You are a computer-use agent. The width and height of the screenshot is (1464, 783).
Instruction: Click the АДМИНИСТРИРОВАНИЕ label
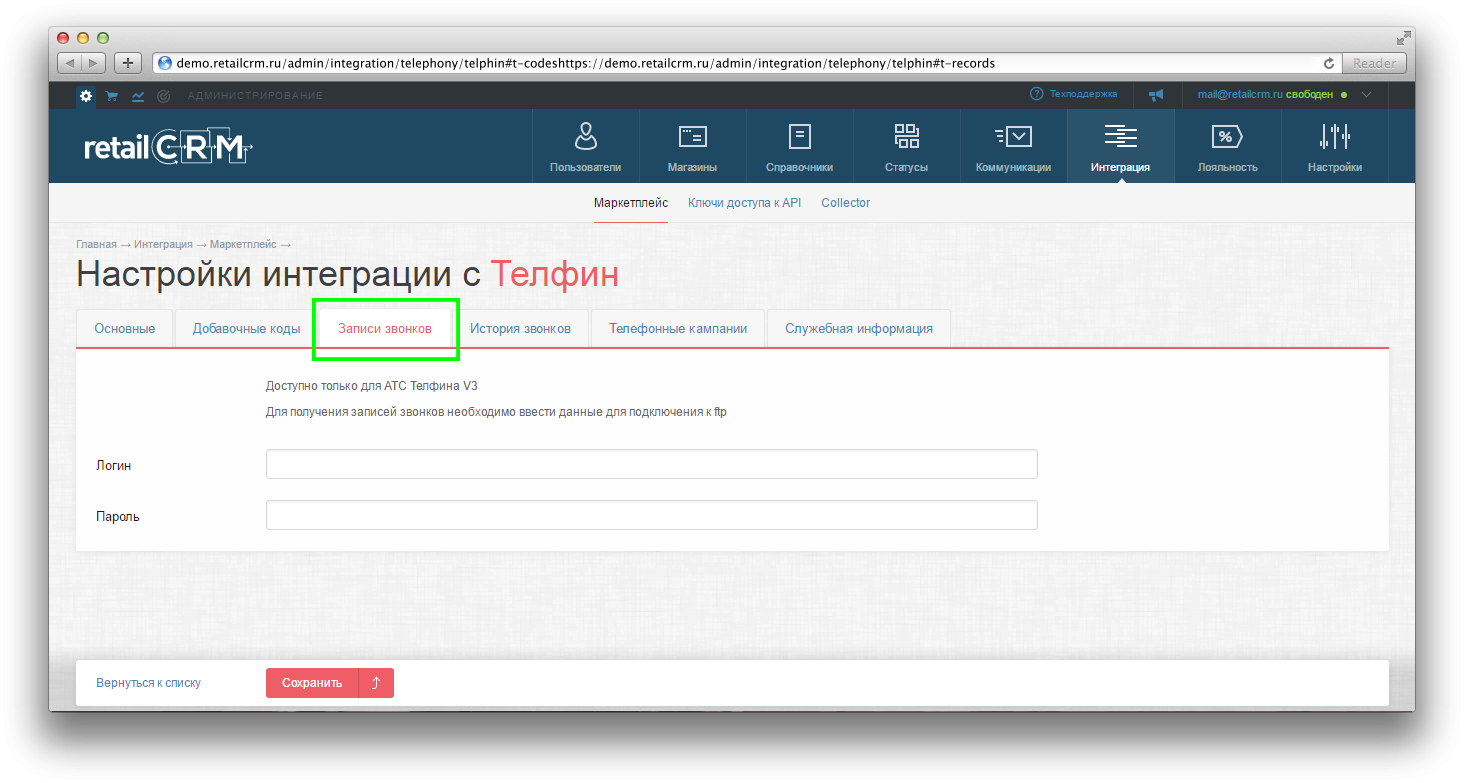point(255,96)
